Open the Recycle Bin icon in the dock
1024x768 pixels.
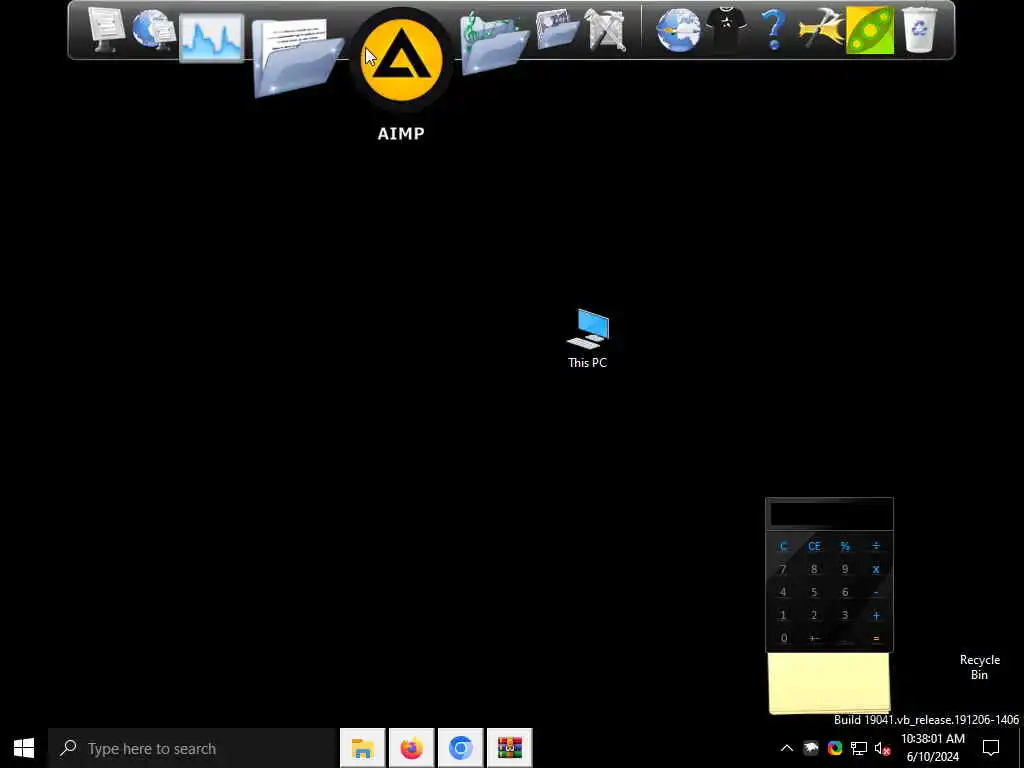coord(919,29)
